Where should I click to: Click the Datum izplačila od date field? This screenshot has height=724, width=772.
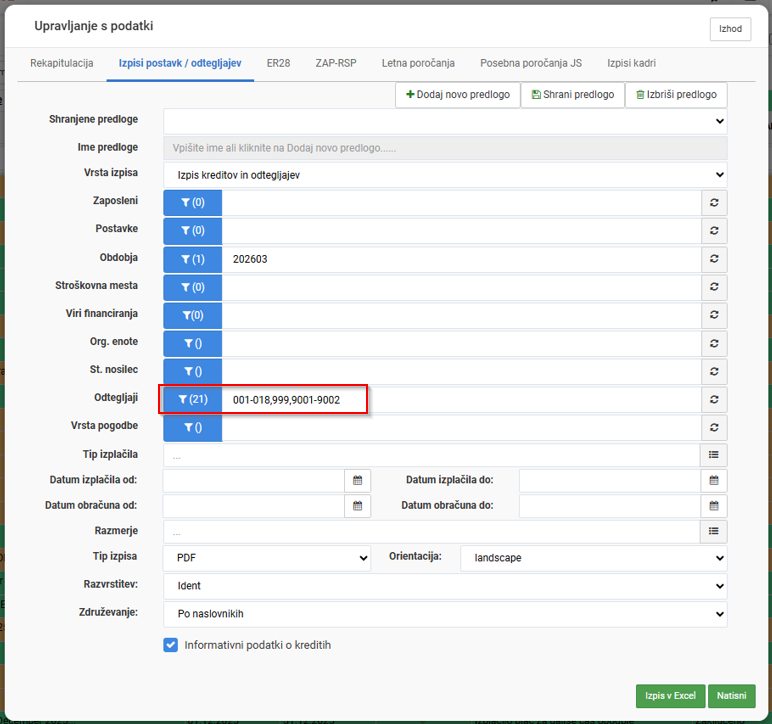tap(254, 480)
